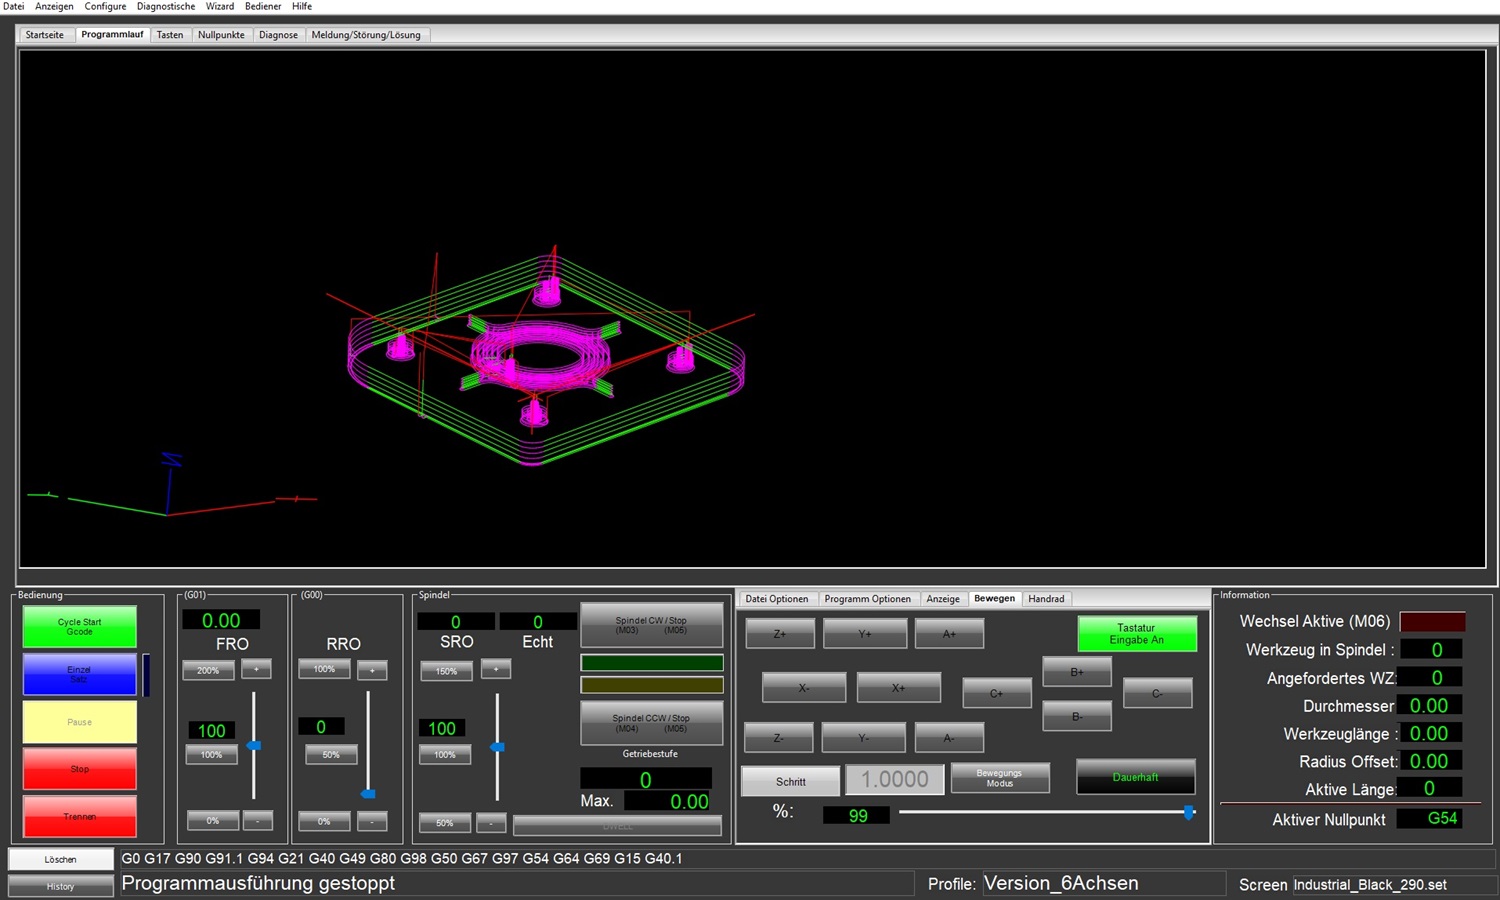Toggle the Dauerhaft jog mode button
The height and width of the screenshot is (900, 1500).
click(x=1136, y=777)
